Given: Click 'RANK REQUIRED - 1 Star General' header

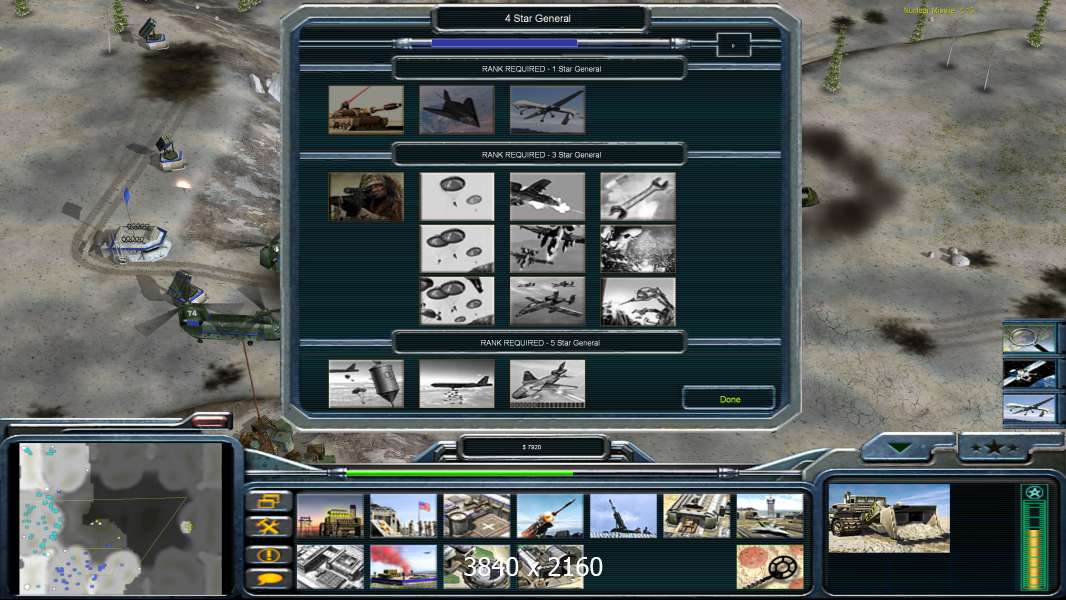Looking at the screenshot, I should tap(541, 69).
